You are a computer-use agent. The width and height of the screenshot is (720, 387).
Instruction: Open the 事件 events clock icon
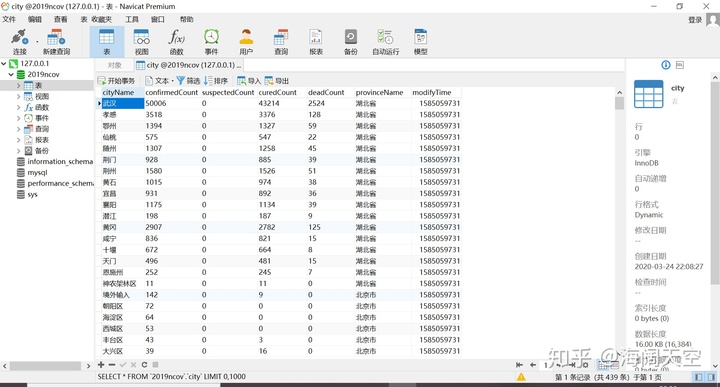pyautogui.click(x=211, y=42)
